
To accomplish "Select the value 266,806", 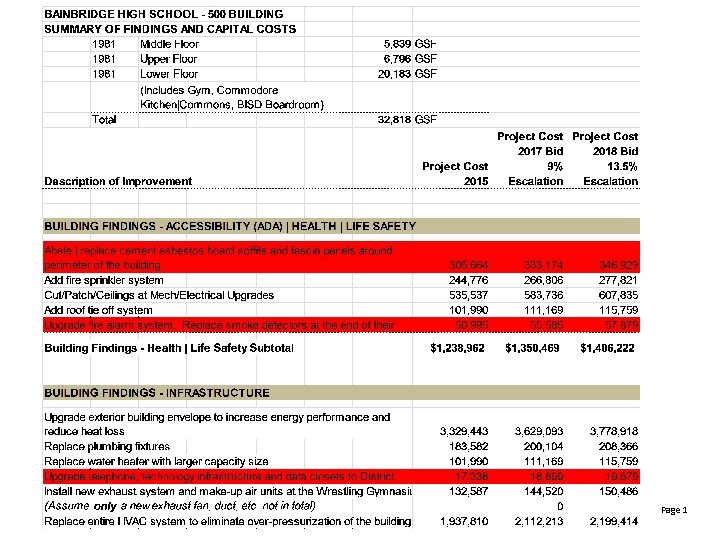I will click(543, 280).
